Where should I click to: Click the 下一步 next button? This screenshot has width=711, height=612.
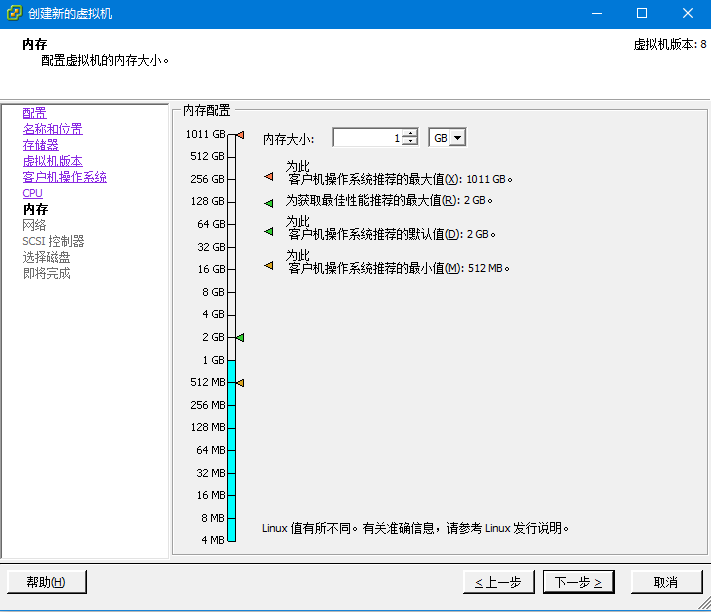coord(579,582)
